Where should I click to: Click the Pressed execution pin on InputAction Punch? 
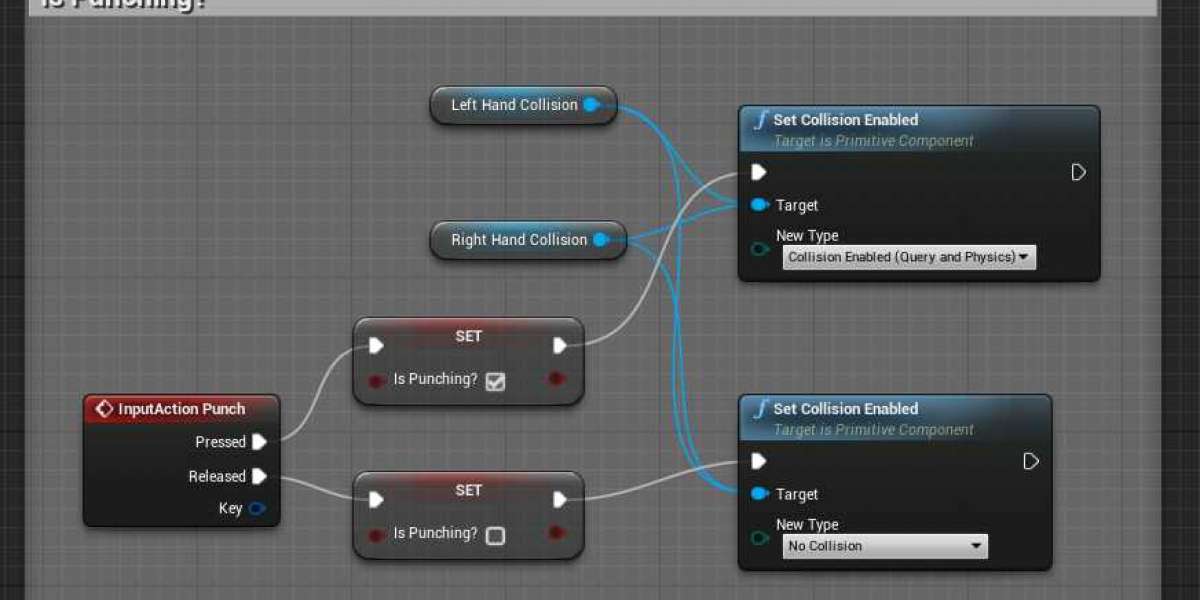tap(259, 442)
